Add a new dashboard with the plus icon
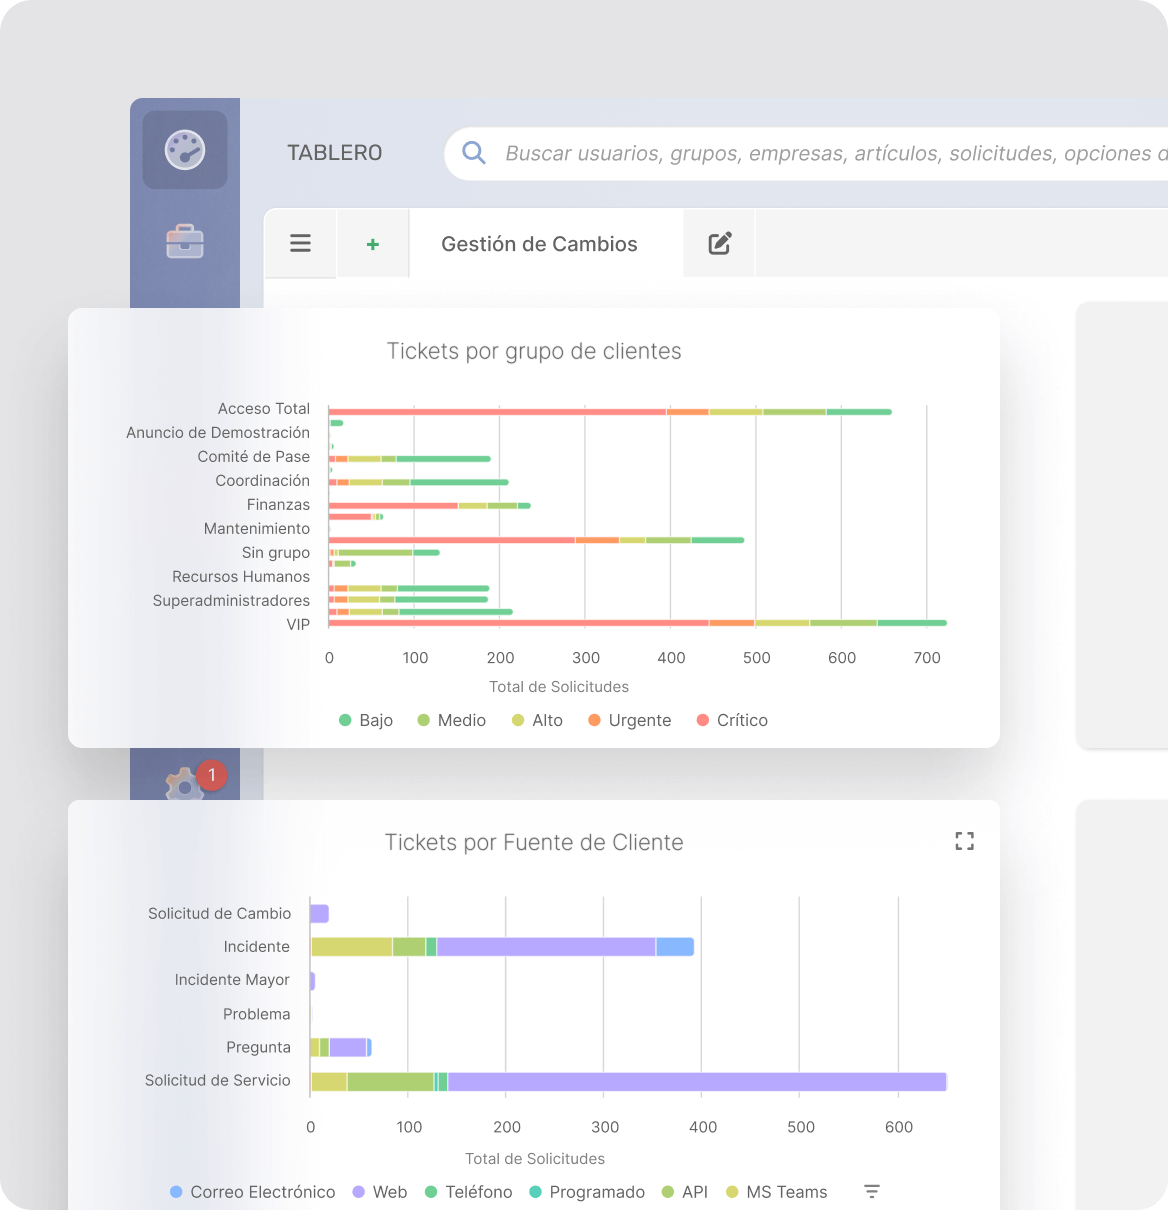Image resolution: width=1168 pixels, height=1210 pixels. (373, 243)
